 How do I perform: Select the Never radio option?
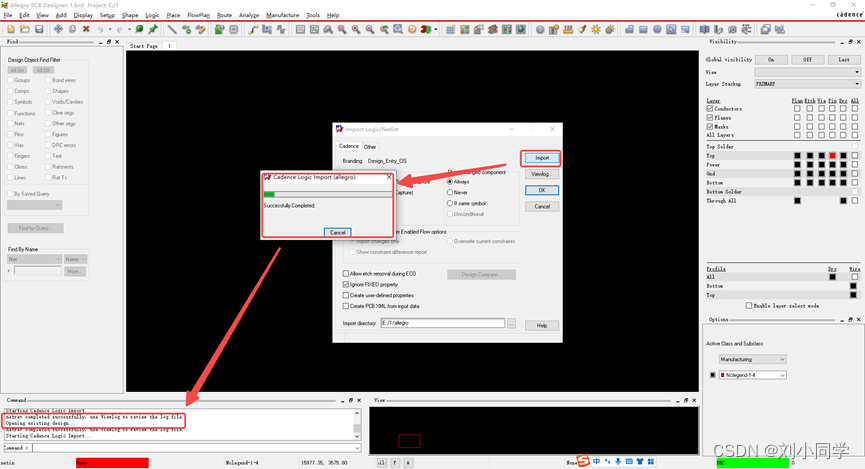pyautogui.click(x=450, y=192)
